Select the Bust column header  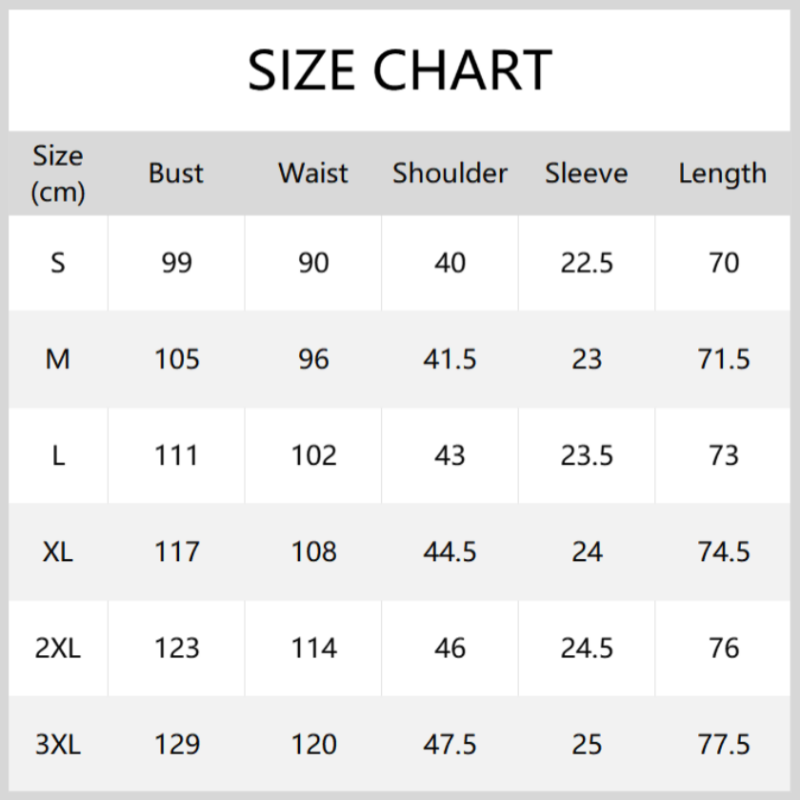(x=176, y=173)
